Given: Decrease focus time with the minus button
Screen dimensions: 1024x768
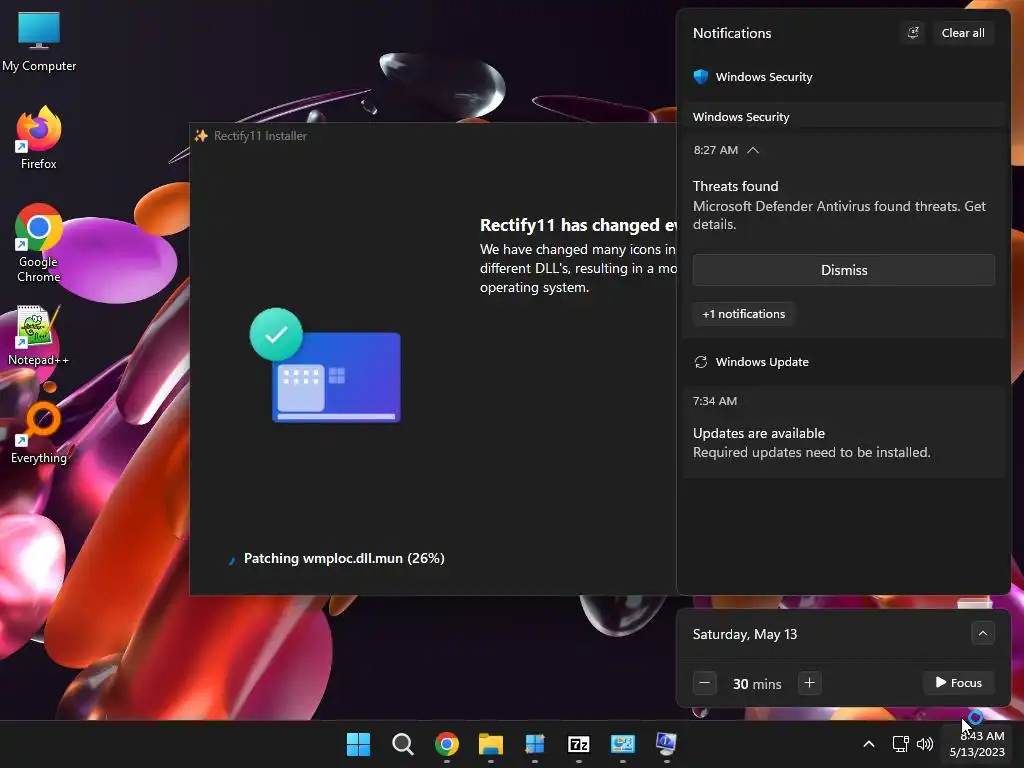Looking at the screenshot, I should coord(705,683).
